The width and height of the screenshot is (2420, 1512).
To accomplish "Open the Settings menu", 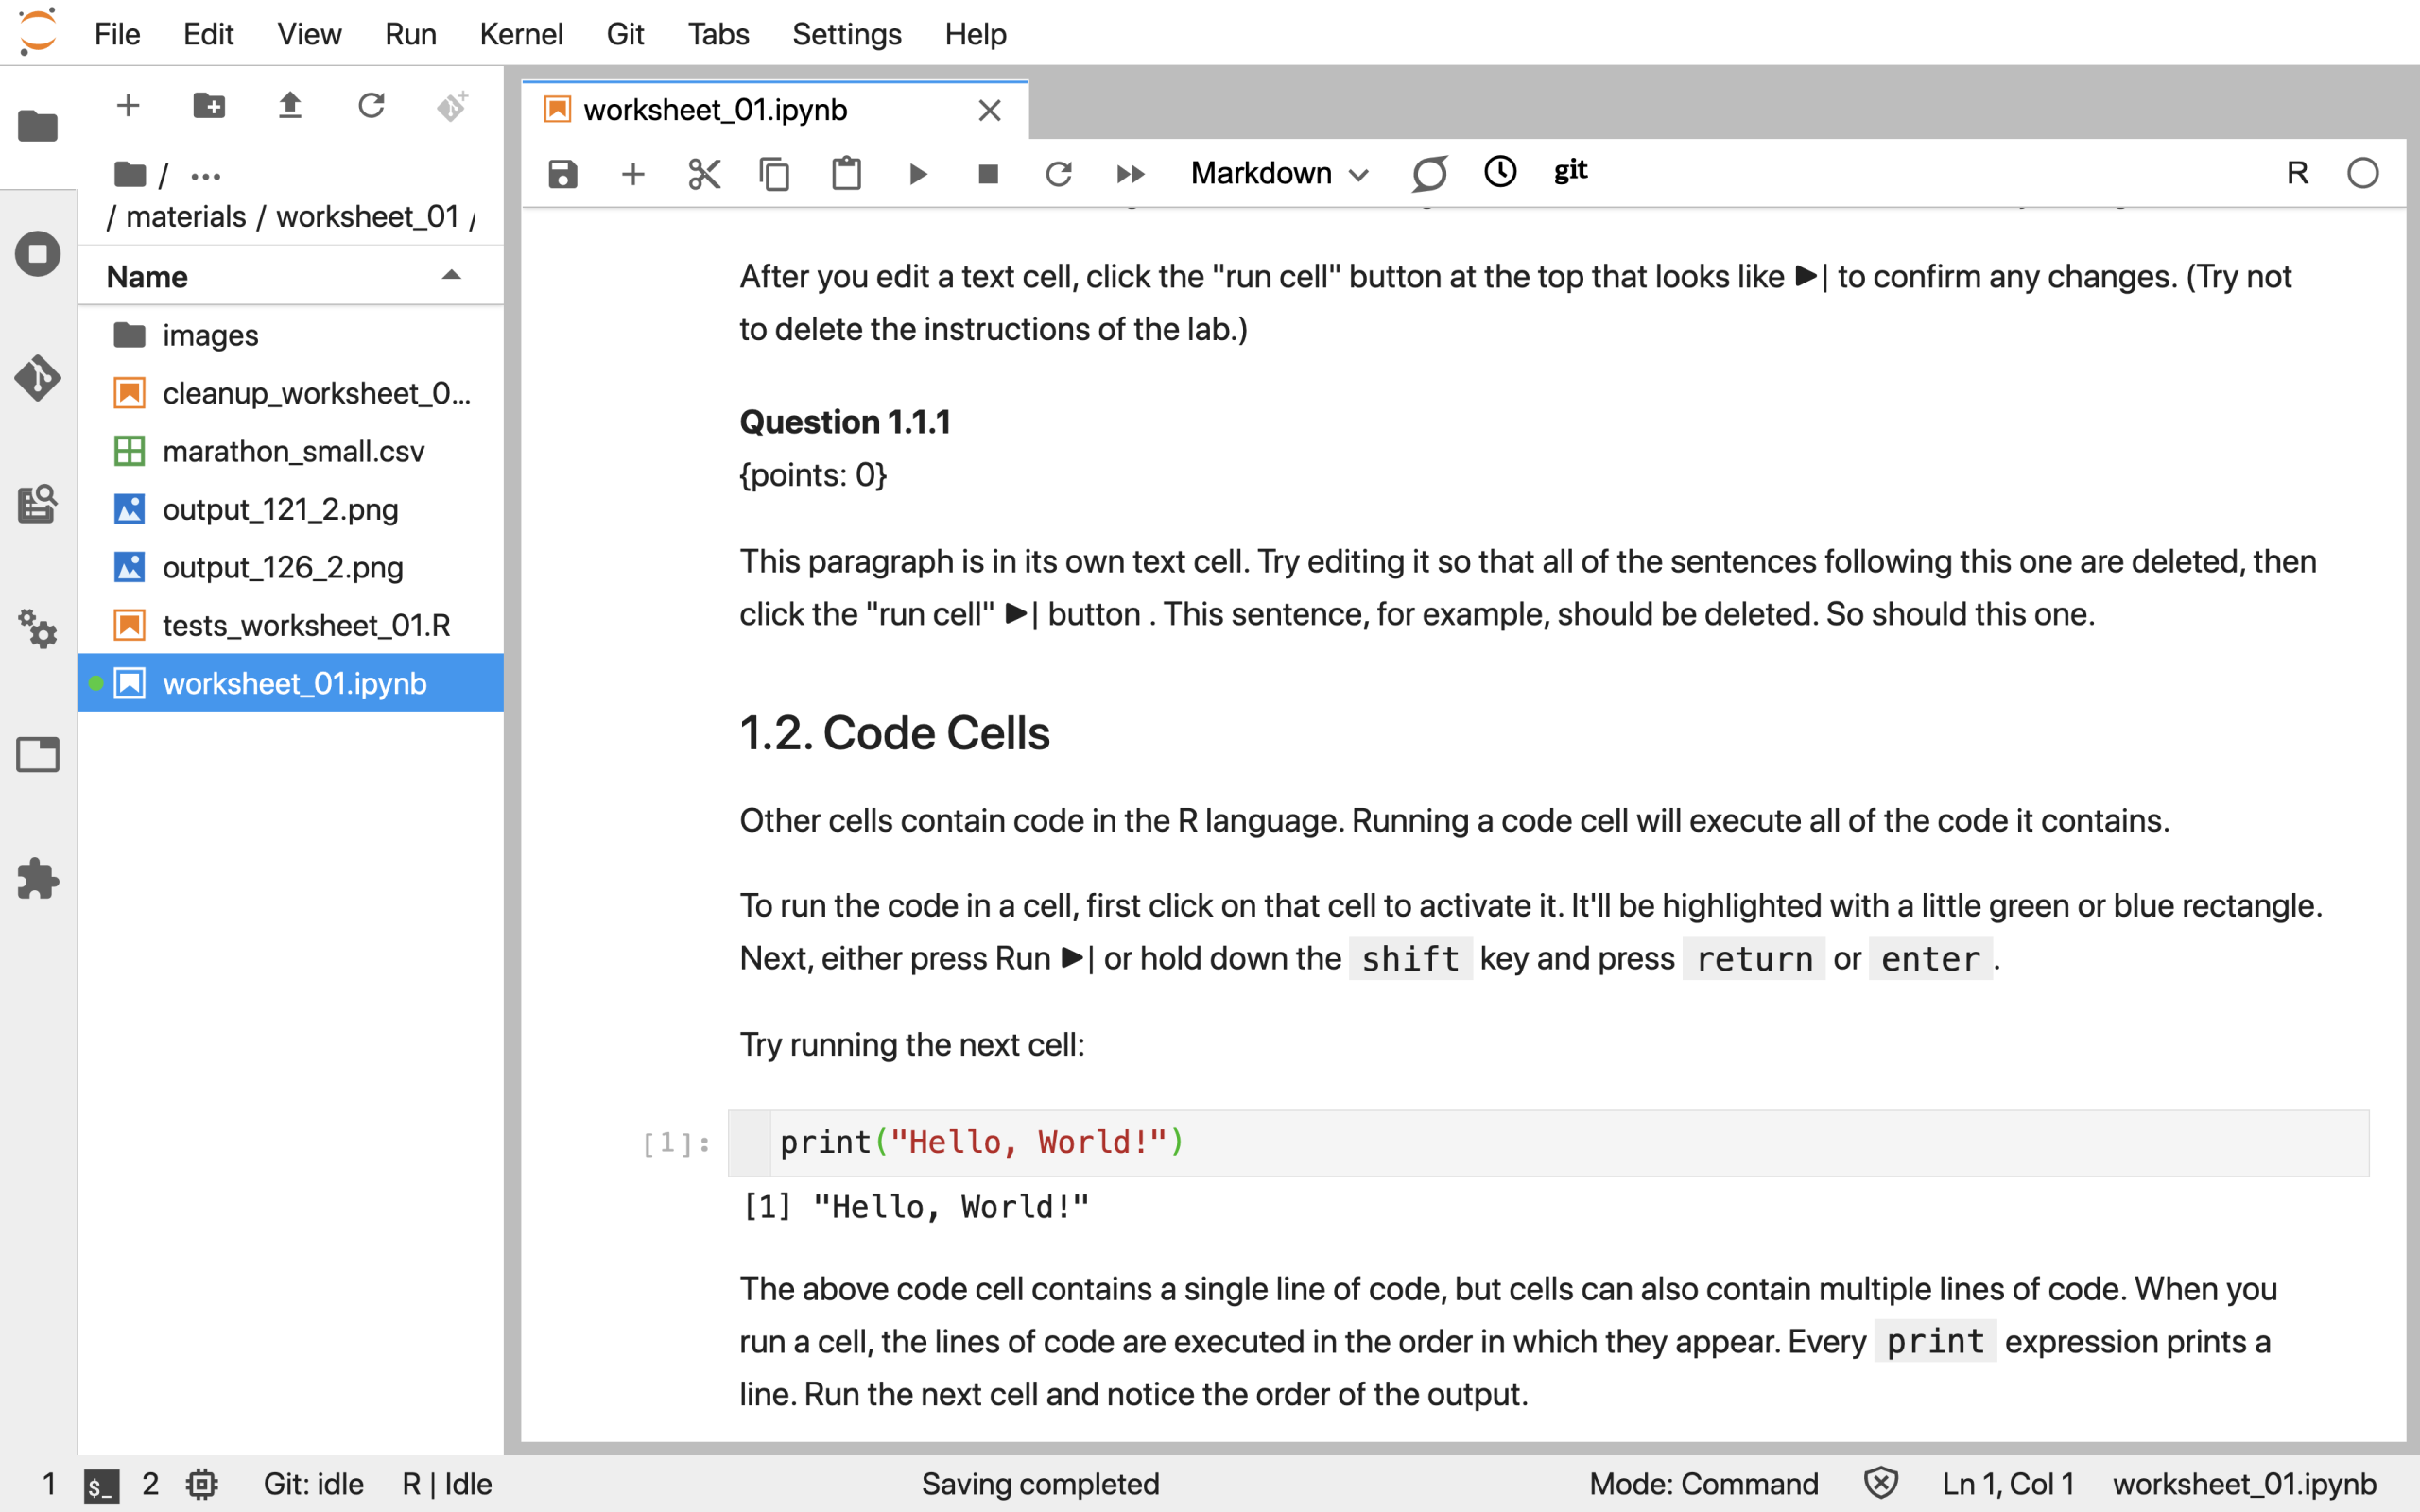I will tap(846, 34).
